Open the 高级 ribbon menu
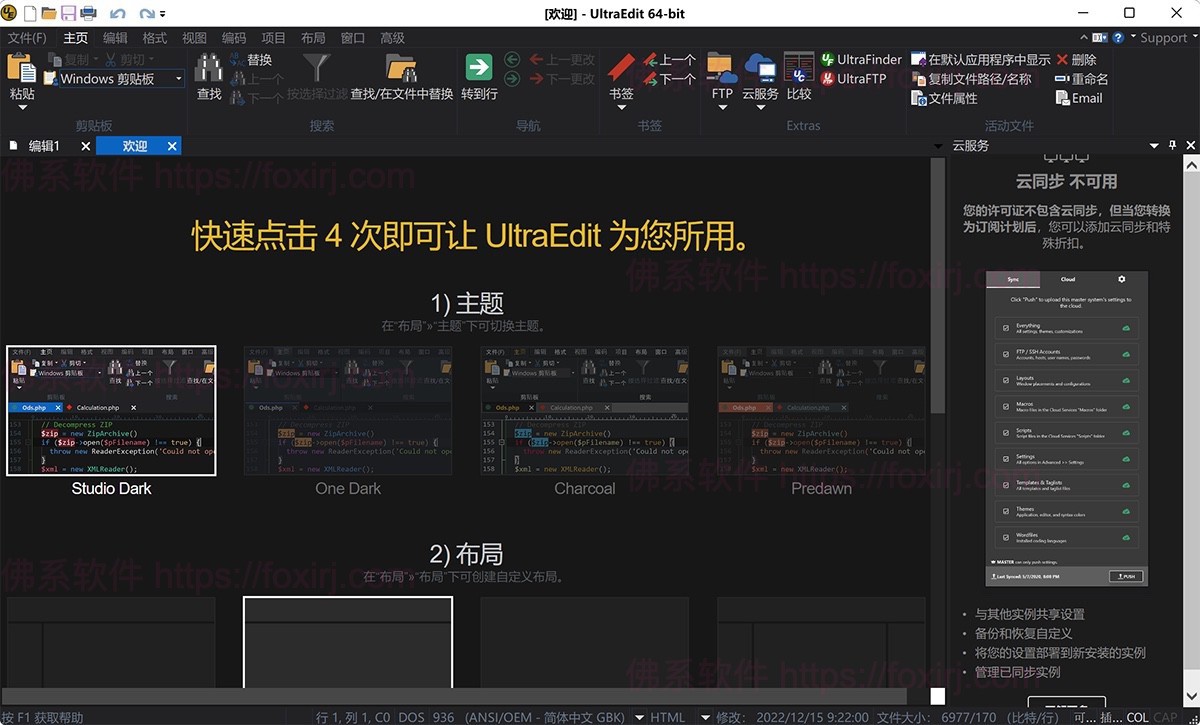The width and height of the screenshot is (1200, 725). click(x=392, y=37)
